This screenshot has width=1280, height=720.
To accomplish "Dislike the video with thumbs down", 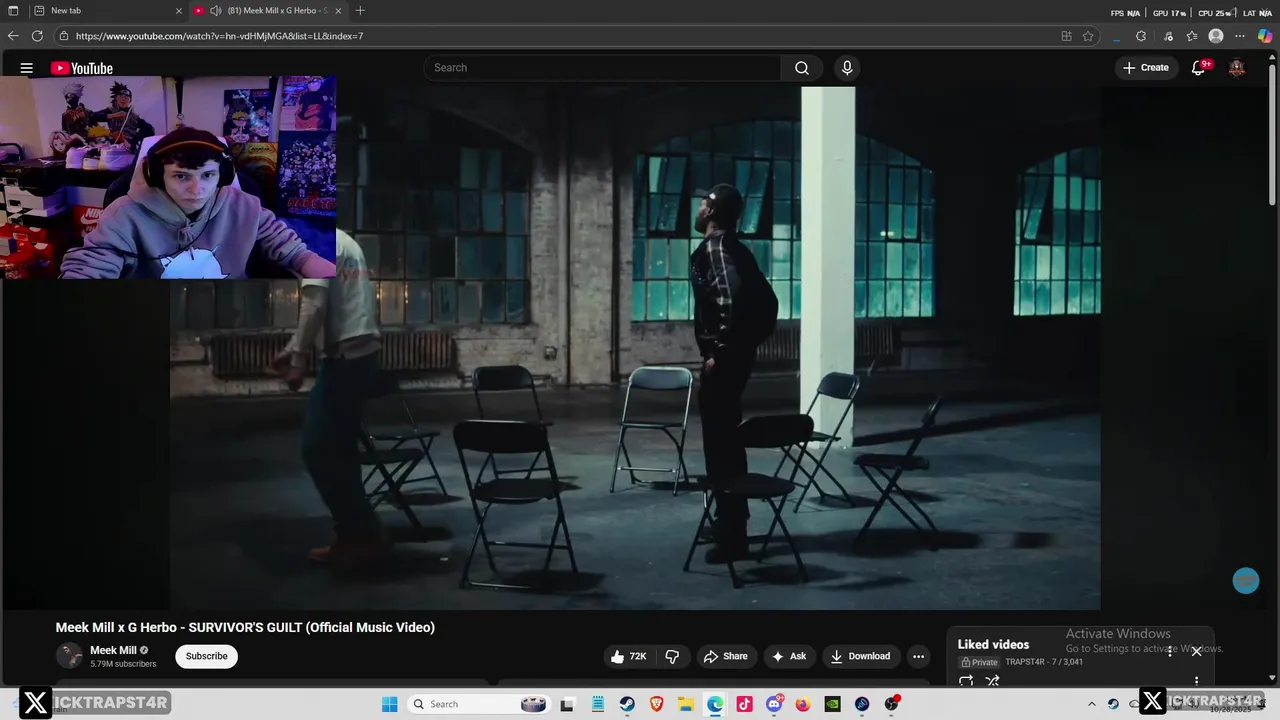I will (x=672, y=656).
